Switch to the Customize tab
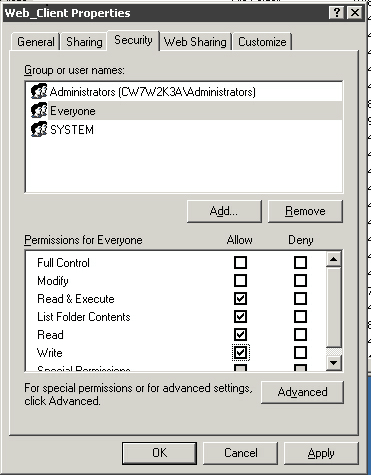Image resolution: width=371 pixels, height=475 pixels. tap(262, 42)
